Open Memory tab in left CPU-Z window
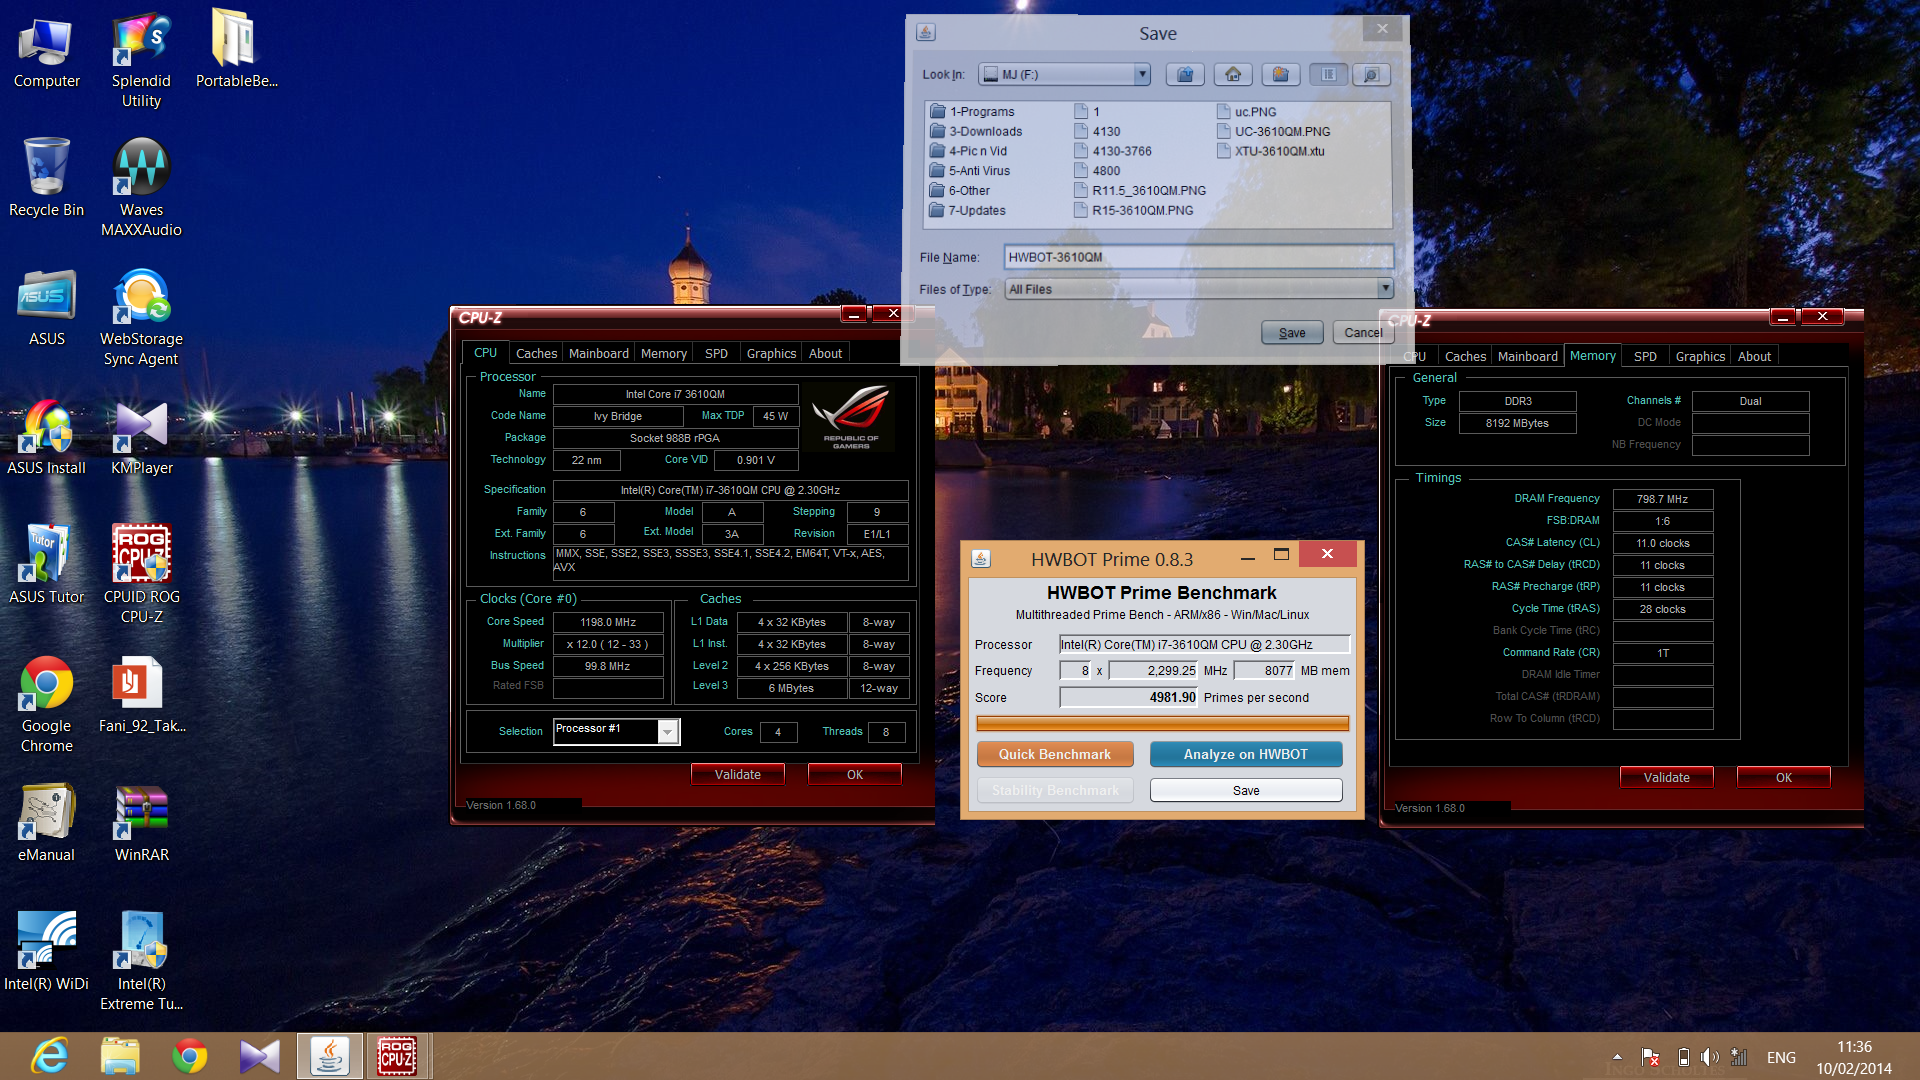This screenshot has width=1920, height=1080. (663, 354)
